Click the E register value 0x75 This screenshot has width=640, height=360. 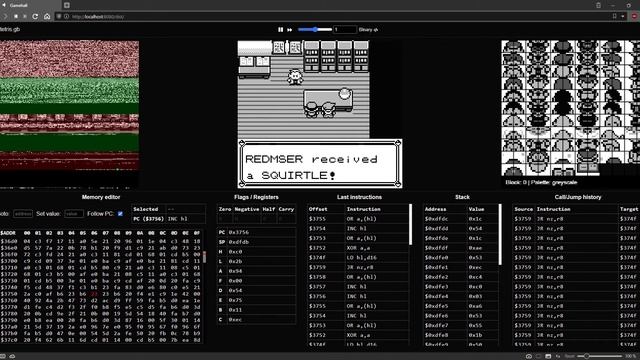pyautogui.click(x=235, y=300)
